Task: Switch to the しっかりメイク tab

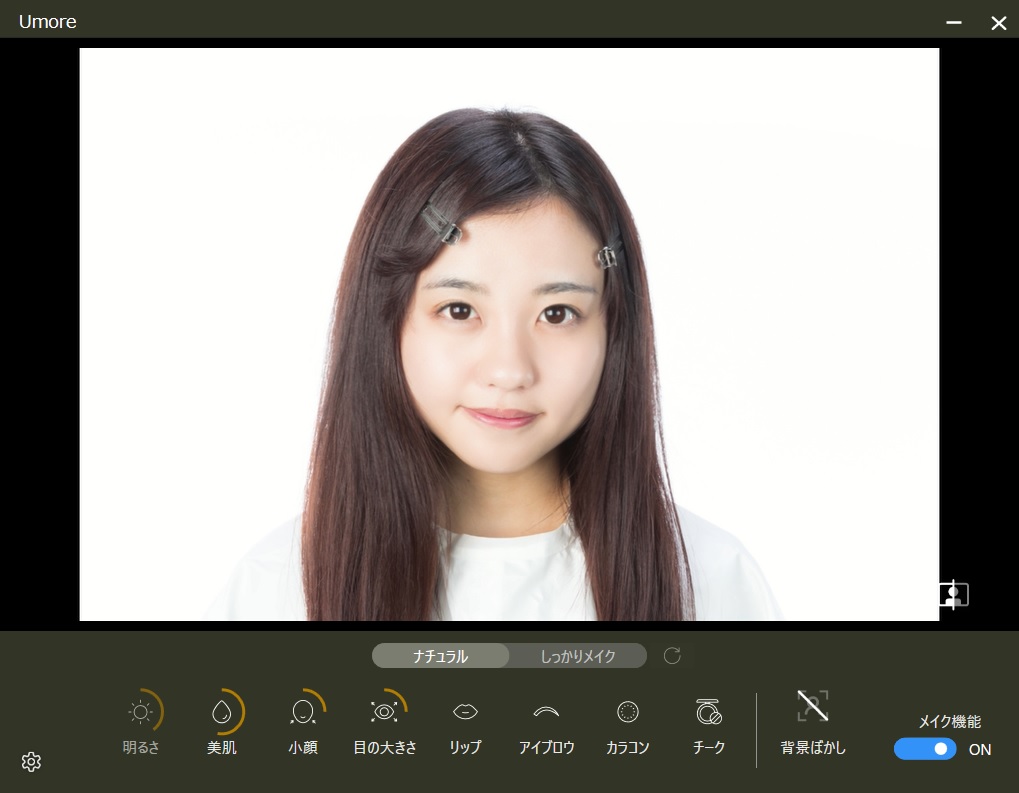Action: point(578,657)
